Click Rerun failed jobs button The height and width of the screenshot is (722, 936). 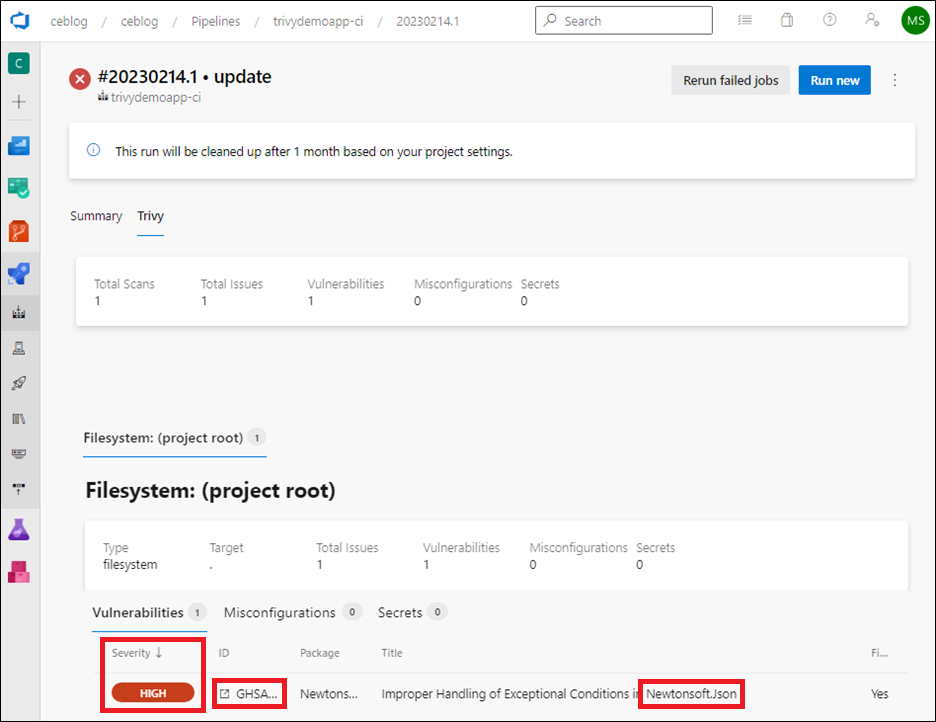click(730, 80)
